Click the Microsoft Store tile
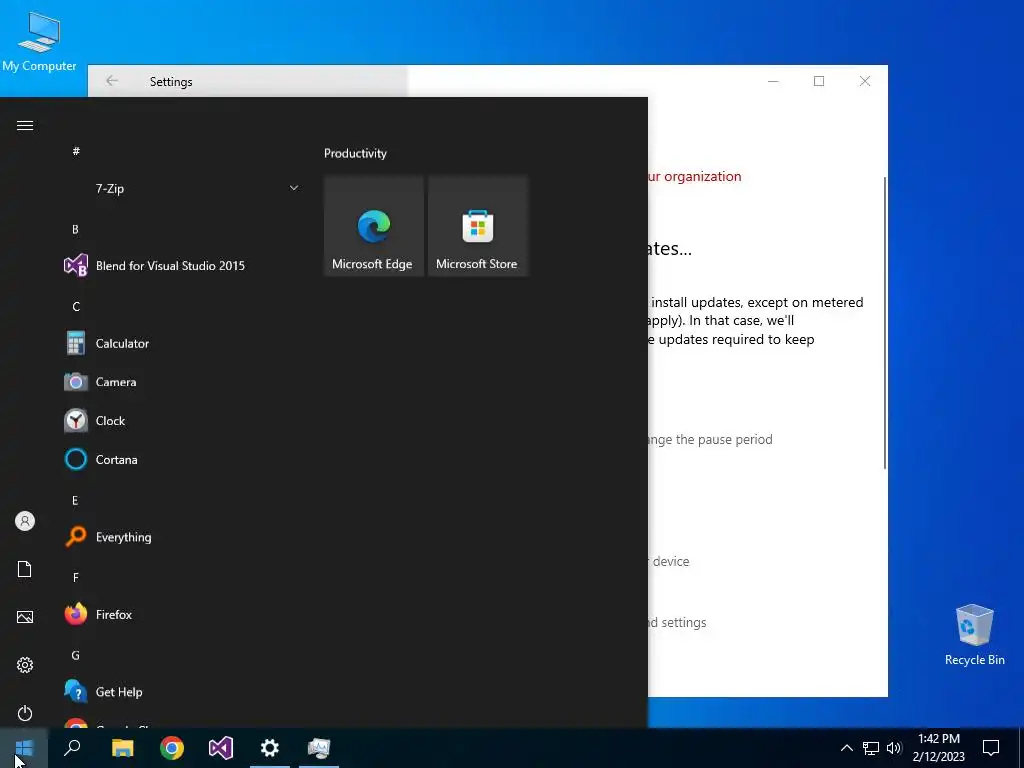Screen dimensions: 1024x768 pos(477,226)
